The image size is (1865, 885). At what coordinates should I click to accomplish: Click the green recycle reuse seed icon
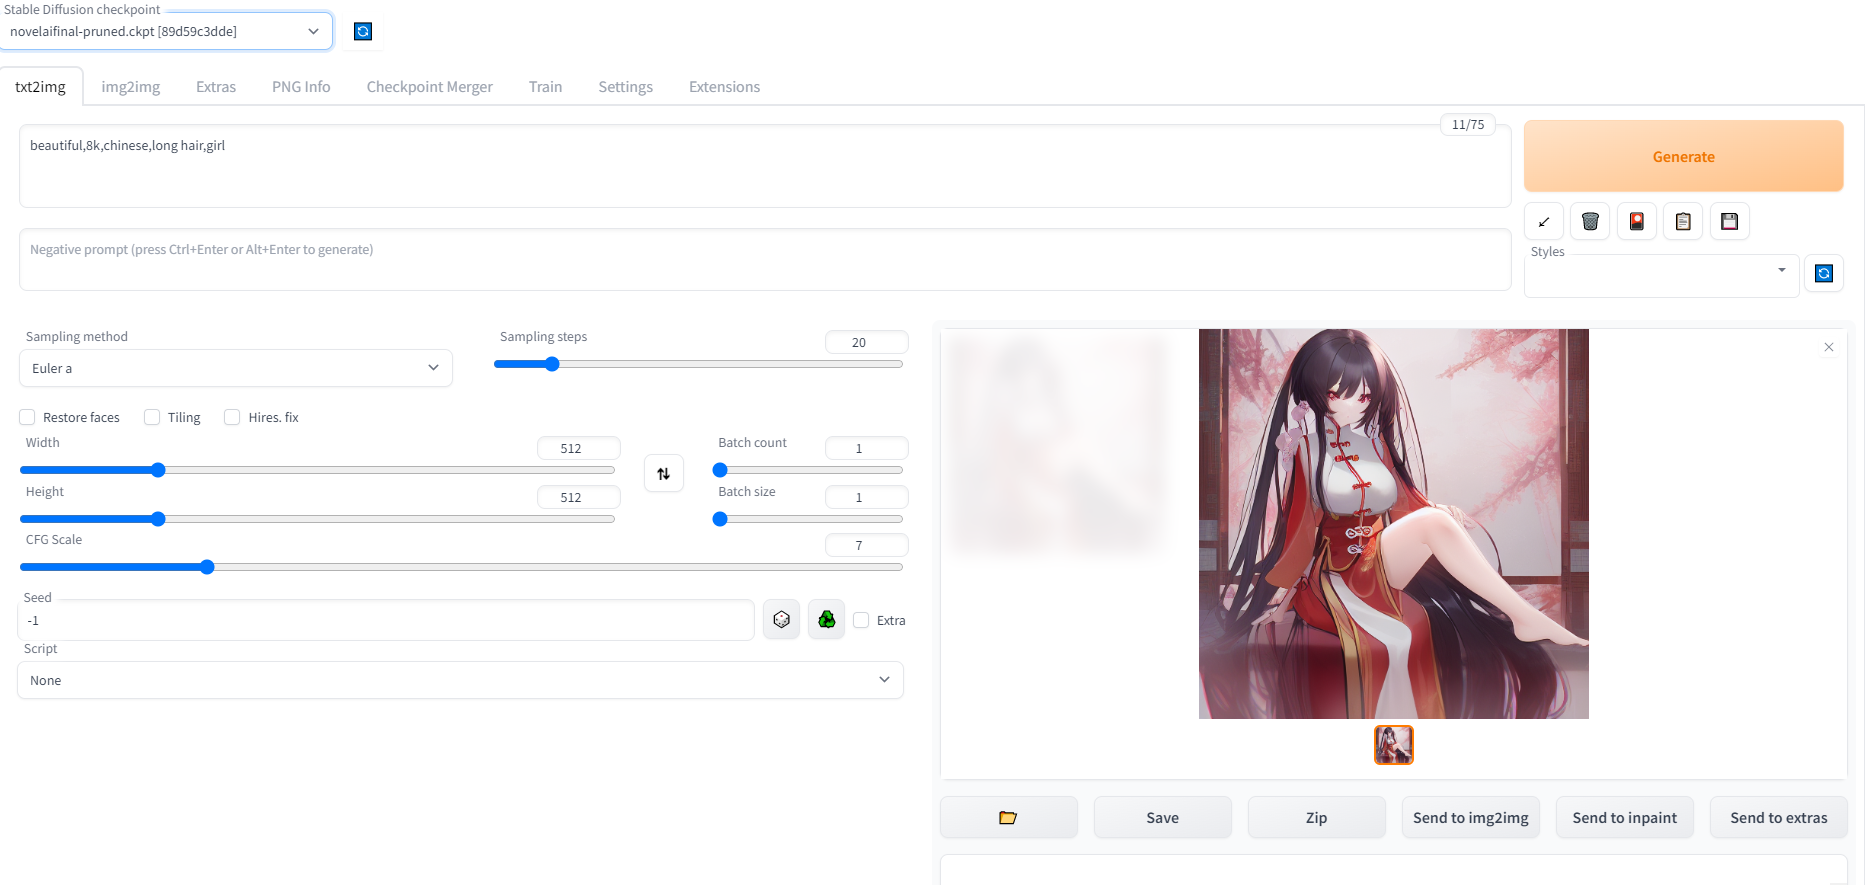[x=827, y=620]
